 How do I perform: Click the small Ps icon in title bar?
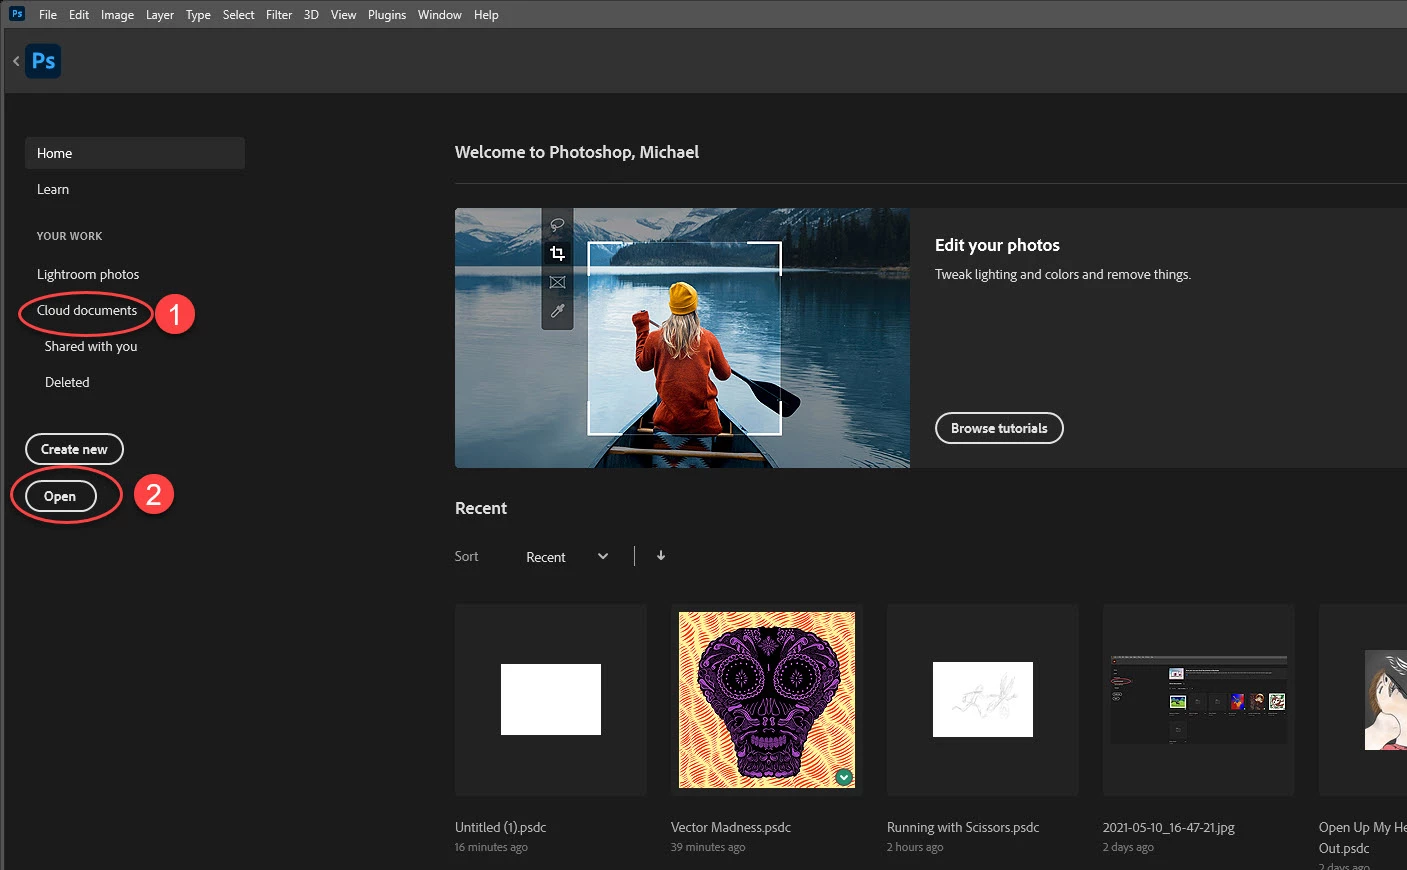(17, 14)
